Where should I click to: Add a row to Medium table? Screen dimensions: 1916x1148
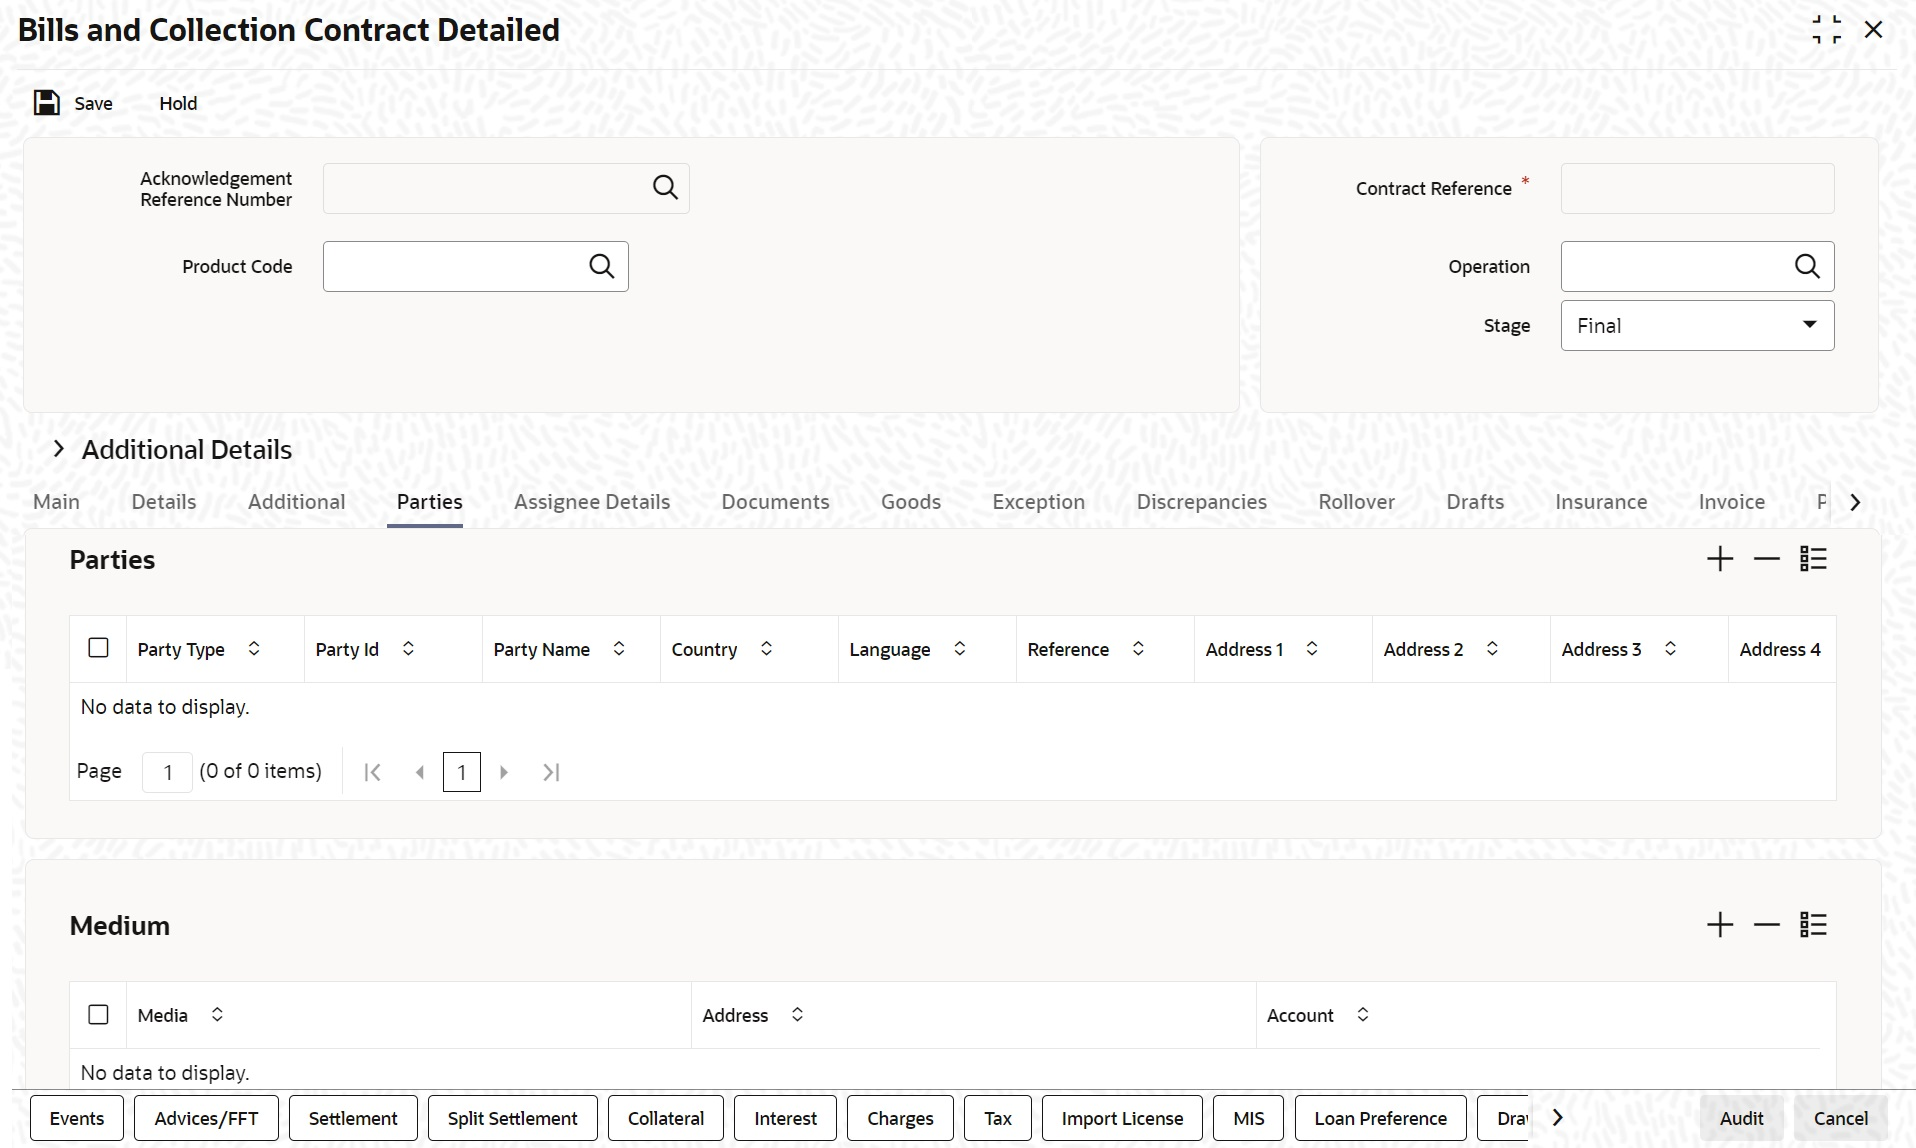1720,925
